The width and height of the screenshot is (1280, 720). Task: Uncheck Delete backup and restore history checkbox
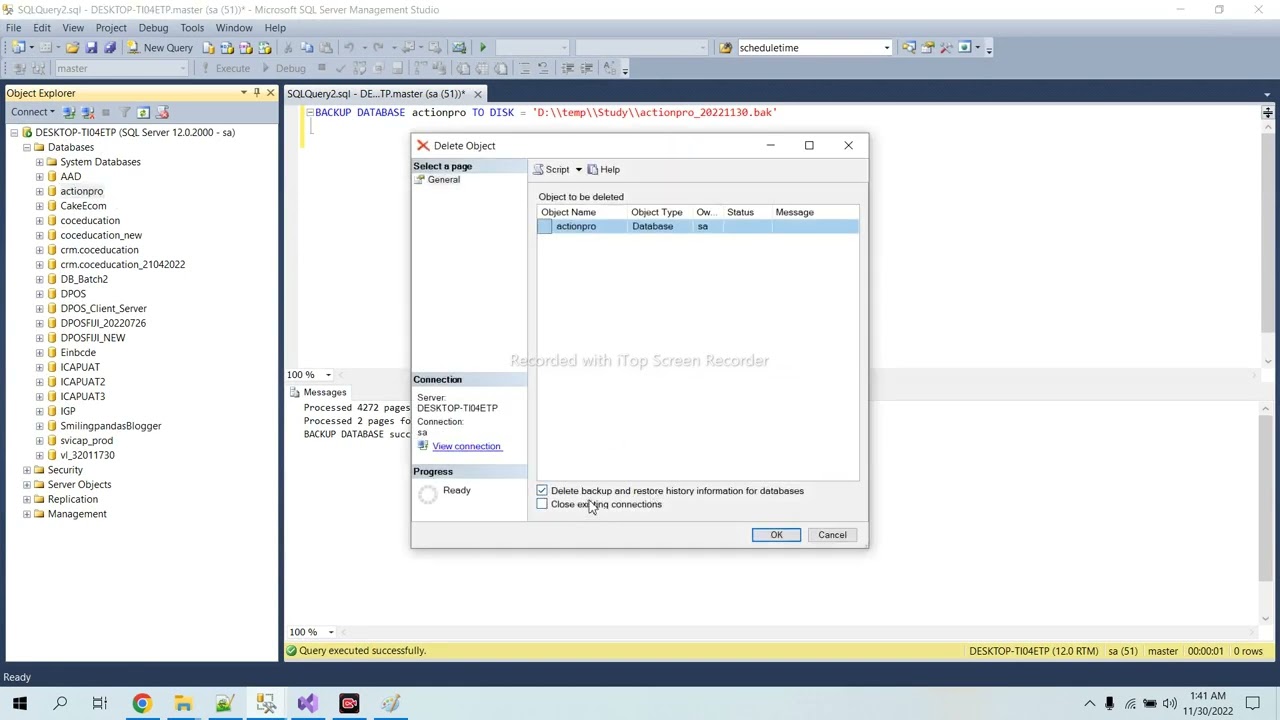click(542, 491)
